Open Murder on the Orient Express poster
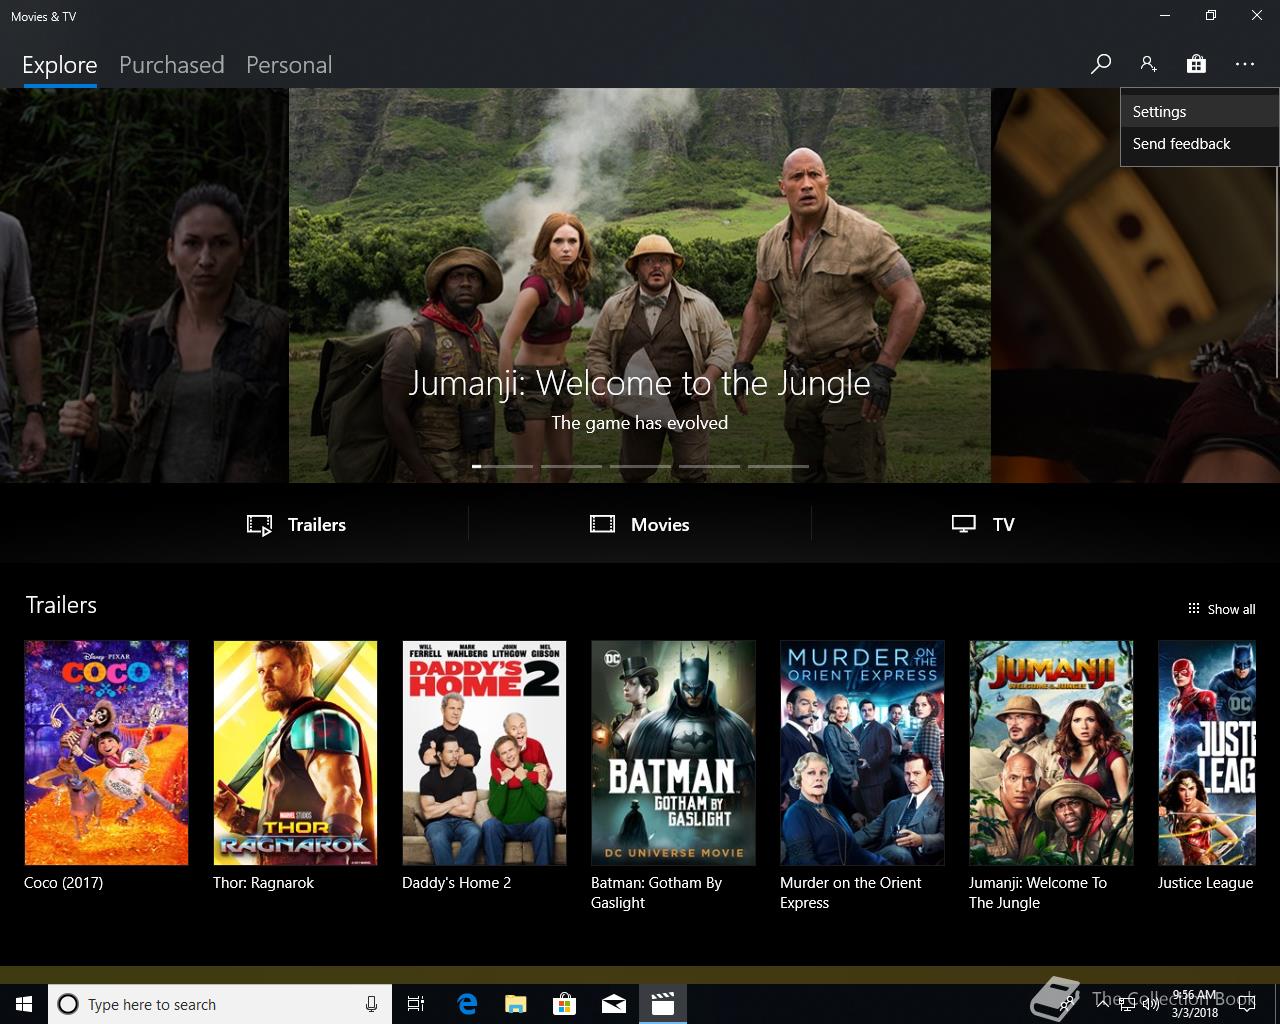This screenshot has width=1280, height=1024. click(862, 753)
